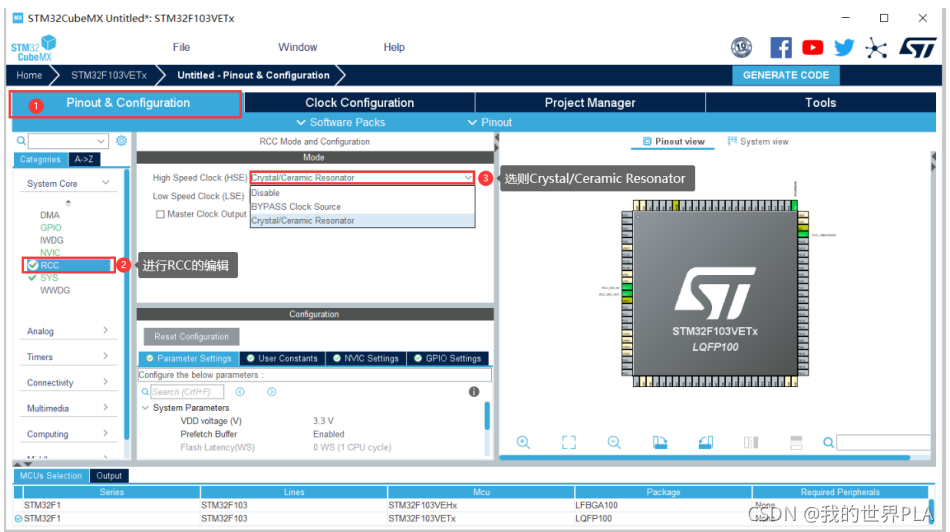Open the Facebook icon link
Viewport: 950px width, 532px height.
click(x=780, y=47)
